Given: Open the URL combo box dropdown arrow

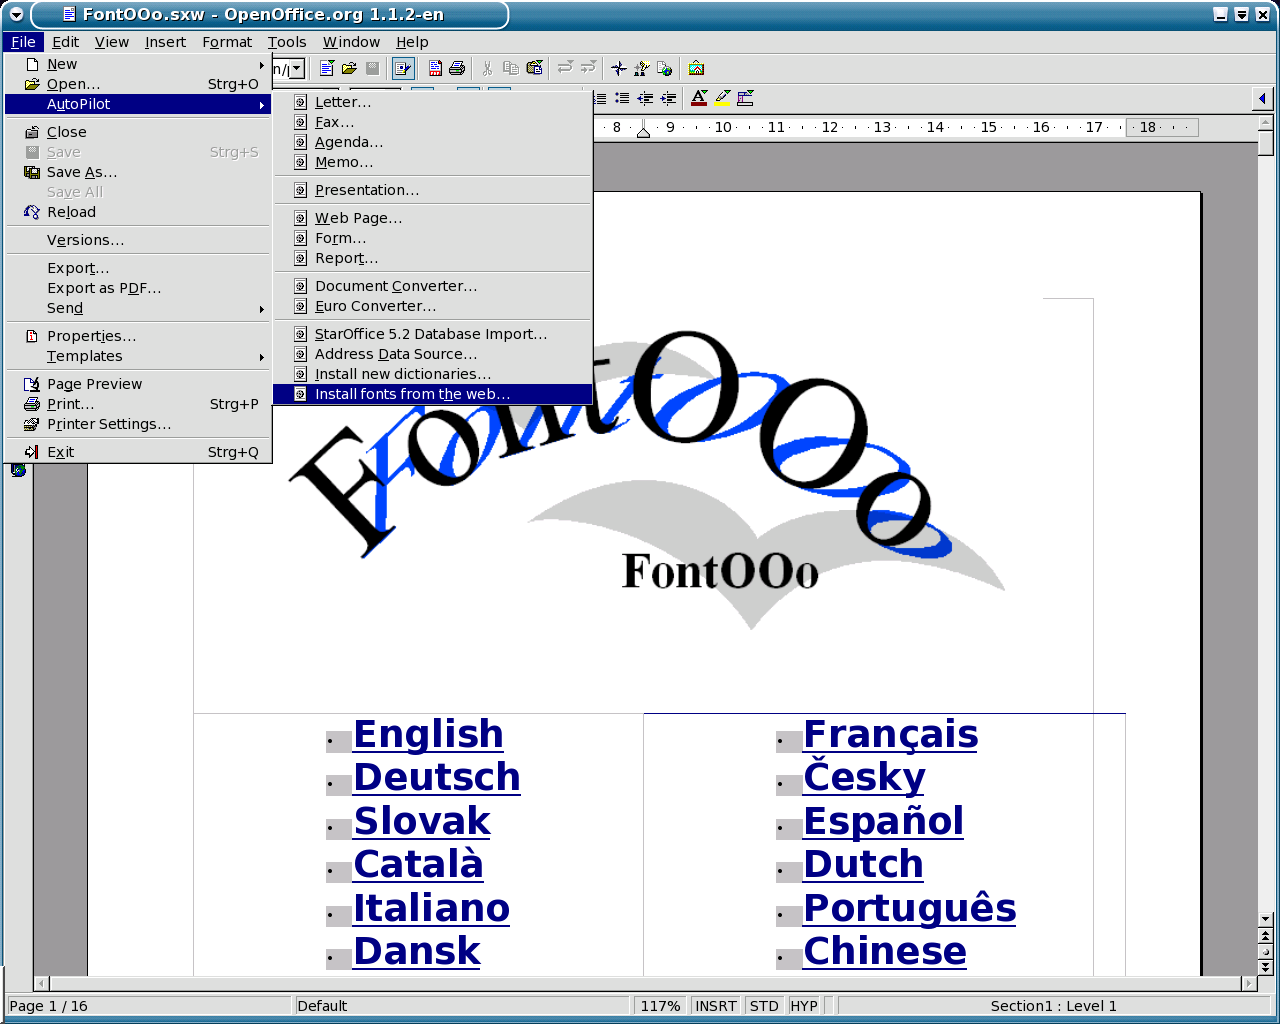Looking at the screenshot, I should coord(297,69).
